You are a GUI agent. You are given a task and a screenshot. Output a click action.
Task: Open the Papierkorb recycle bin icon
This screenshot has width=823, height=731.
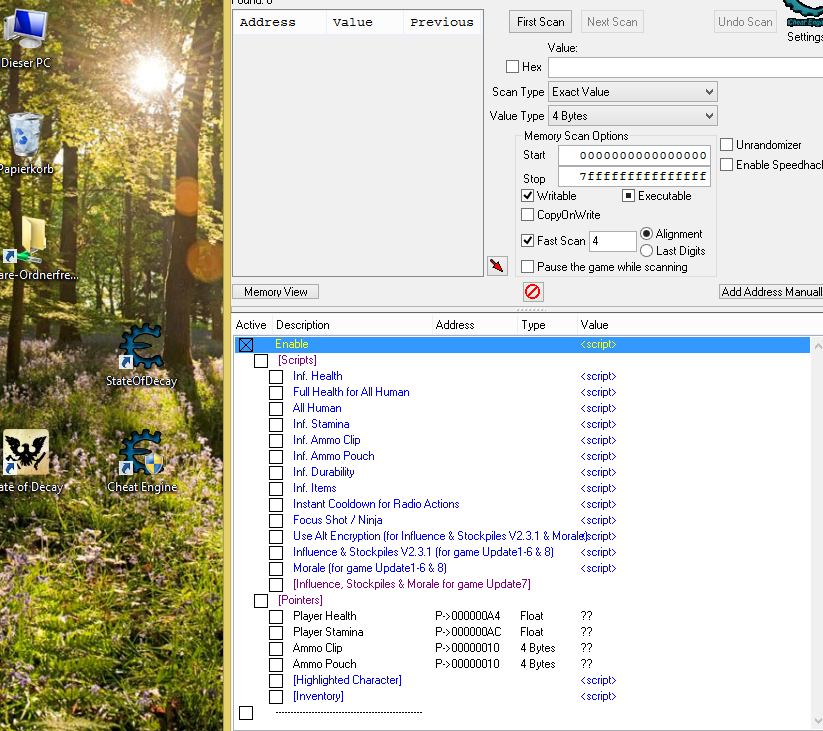tap(25, 143)
